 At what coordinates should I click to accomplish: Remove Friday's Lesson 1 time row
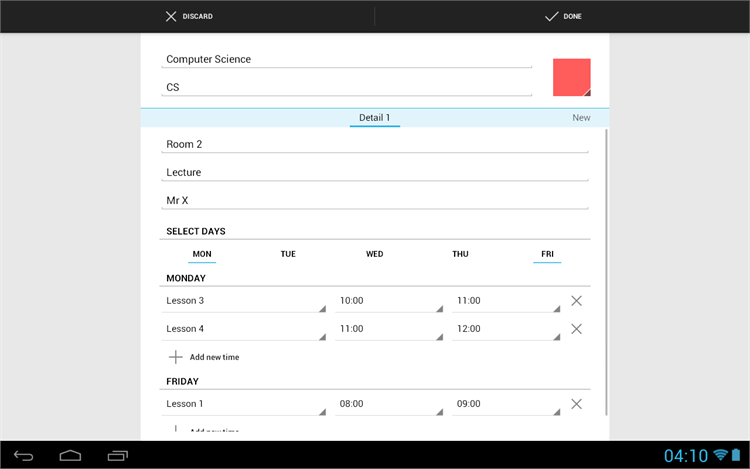576,404
